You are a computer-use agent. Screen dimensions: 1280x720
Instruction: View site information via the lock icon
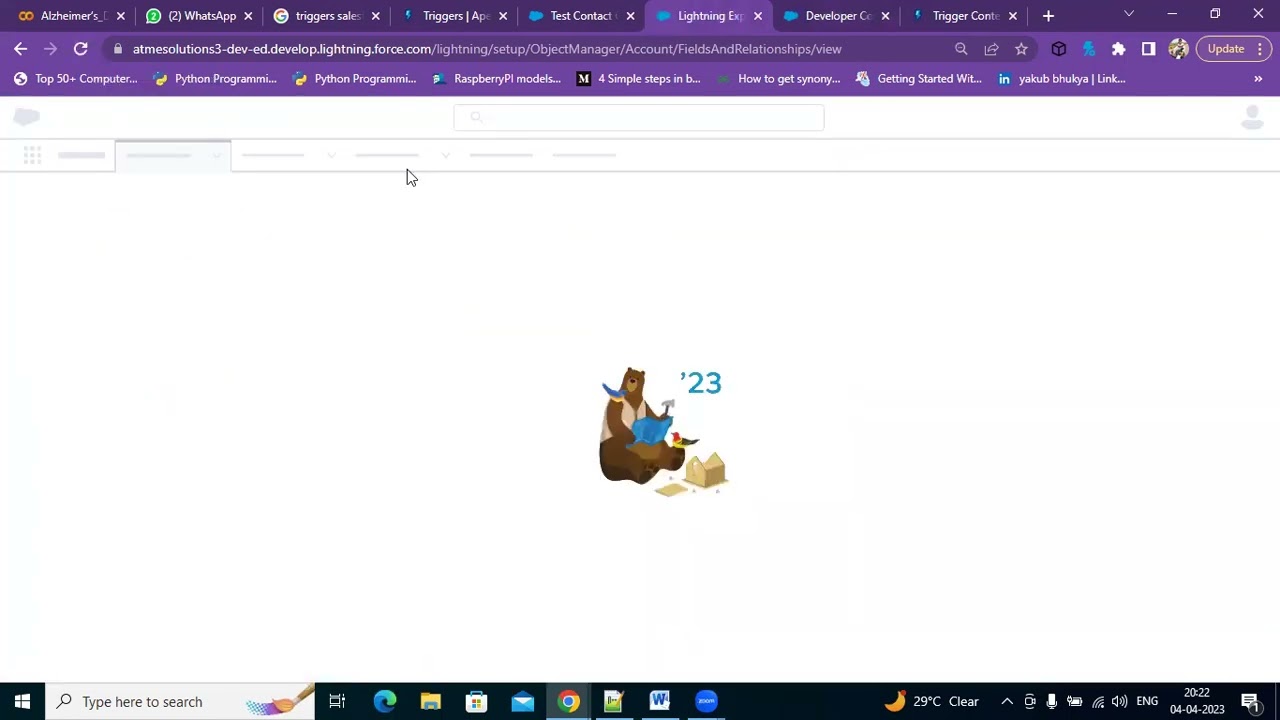point(118,49)
